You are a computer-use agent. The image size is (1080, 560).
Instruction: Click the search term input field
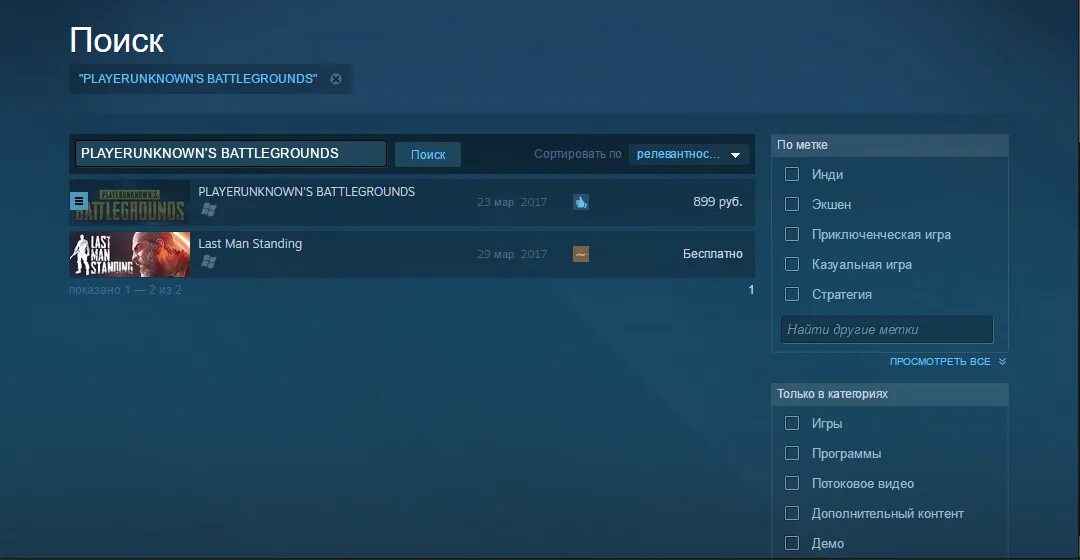pyautogui.click(x=231, y=154)
